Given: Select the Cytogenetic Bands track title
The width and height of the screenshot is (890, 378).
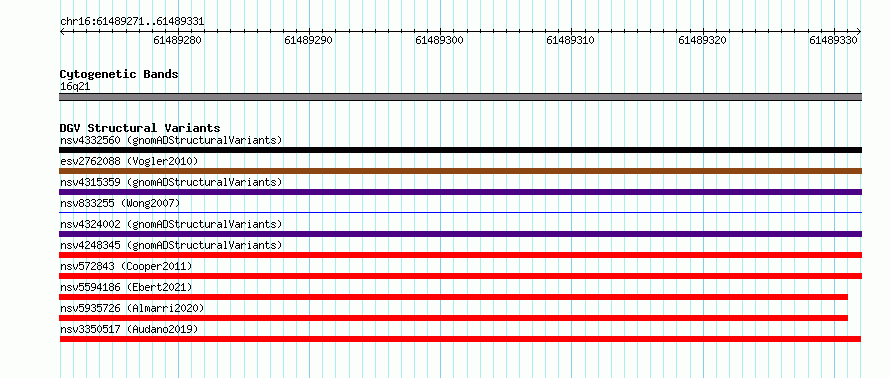Looking at the screenshot, I should point(119,74).
